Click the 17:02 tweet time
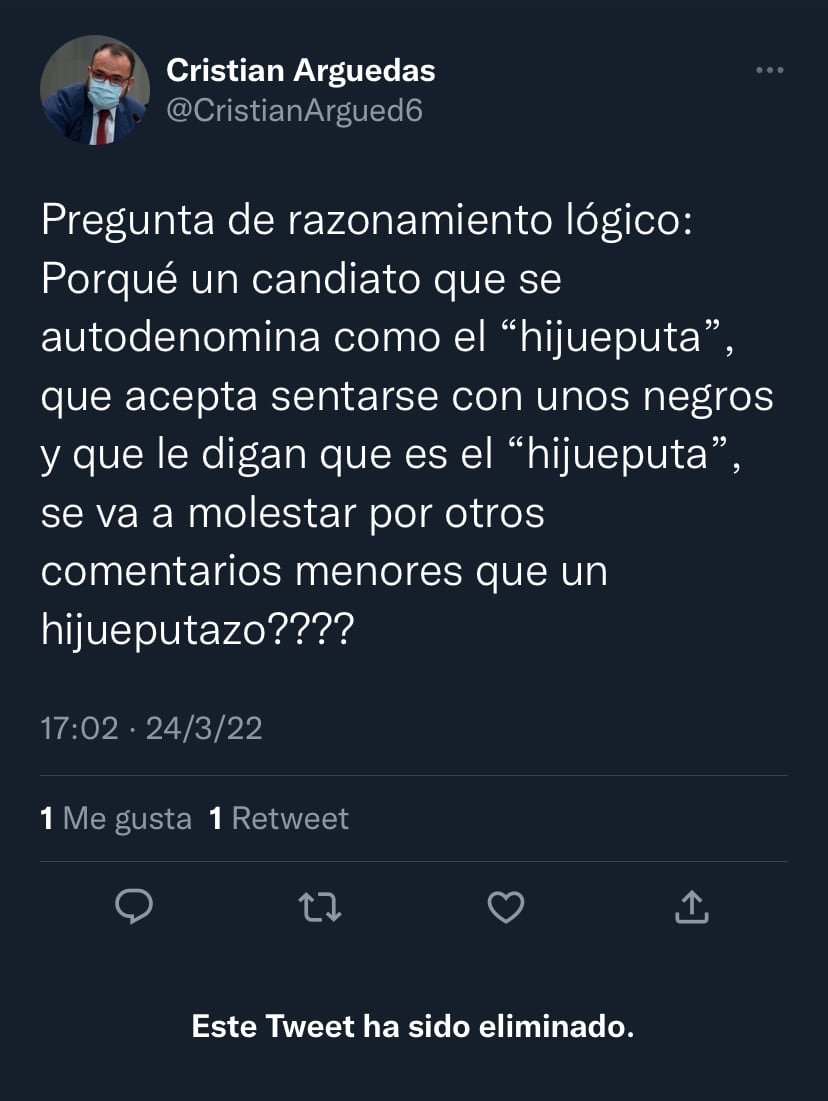 pos(79,728)
